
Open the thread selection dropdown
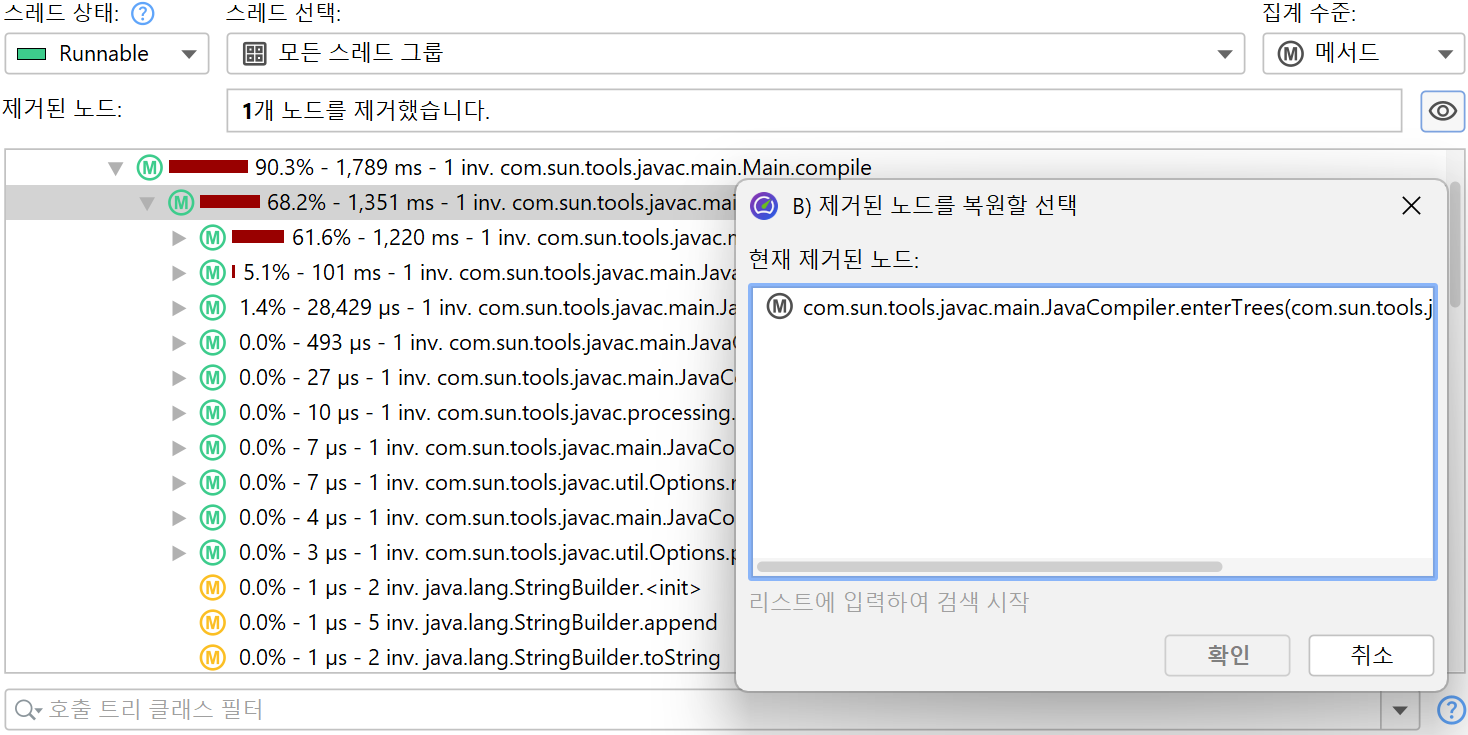735,54
